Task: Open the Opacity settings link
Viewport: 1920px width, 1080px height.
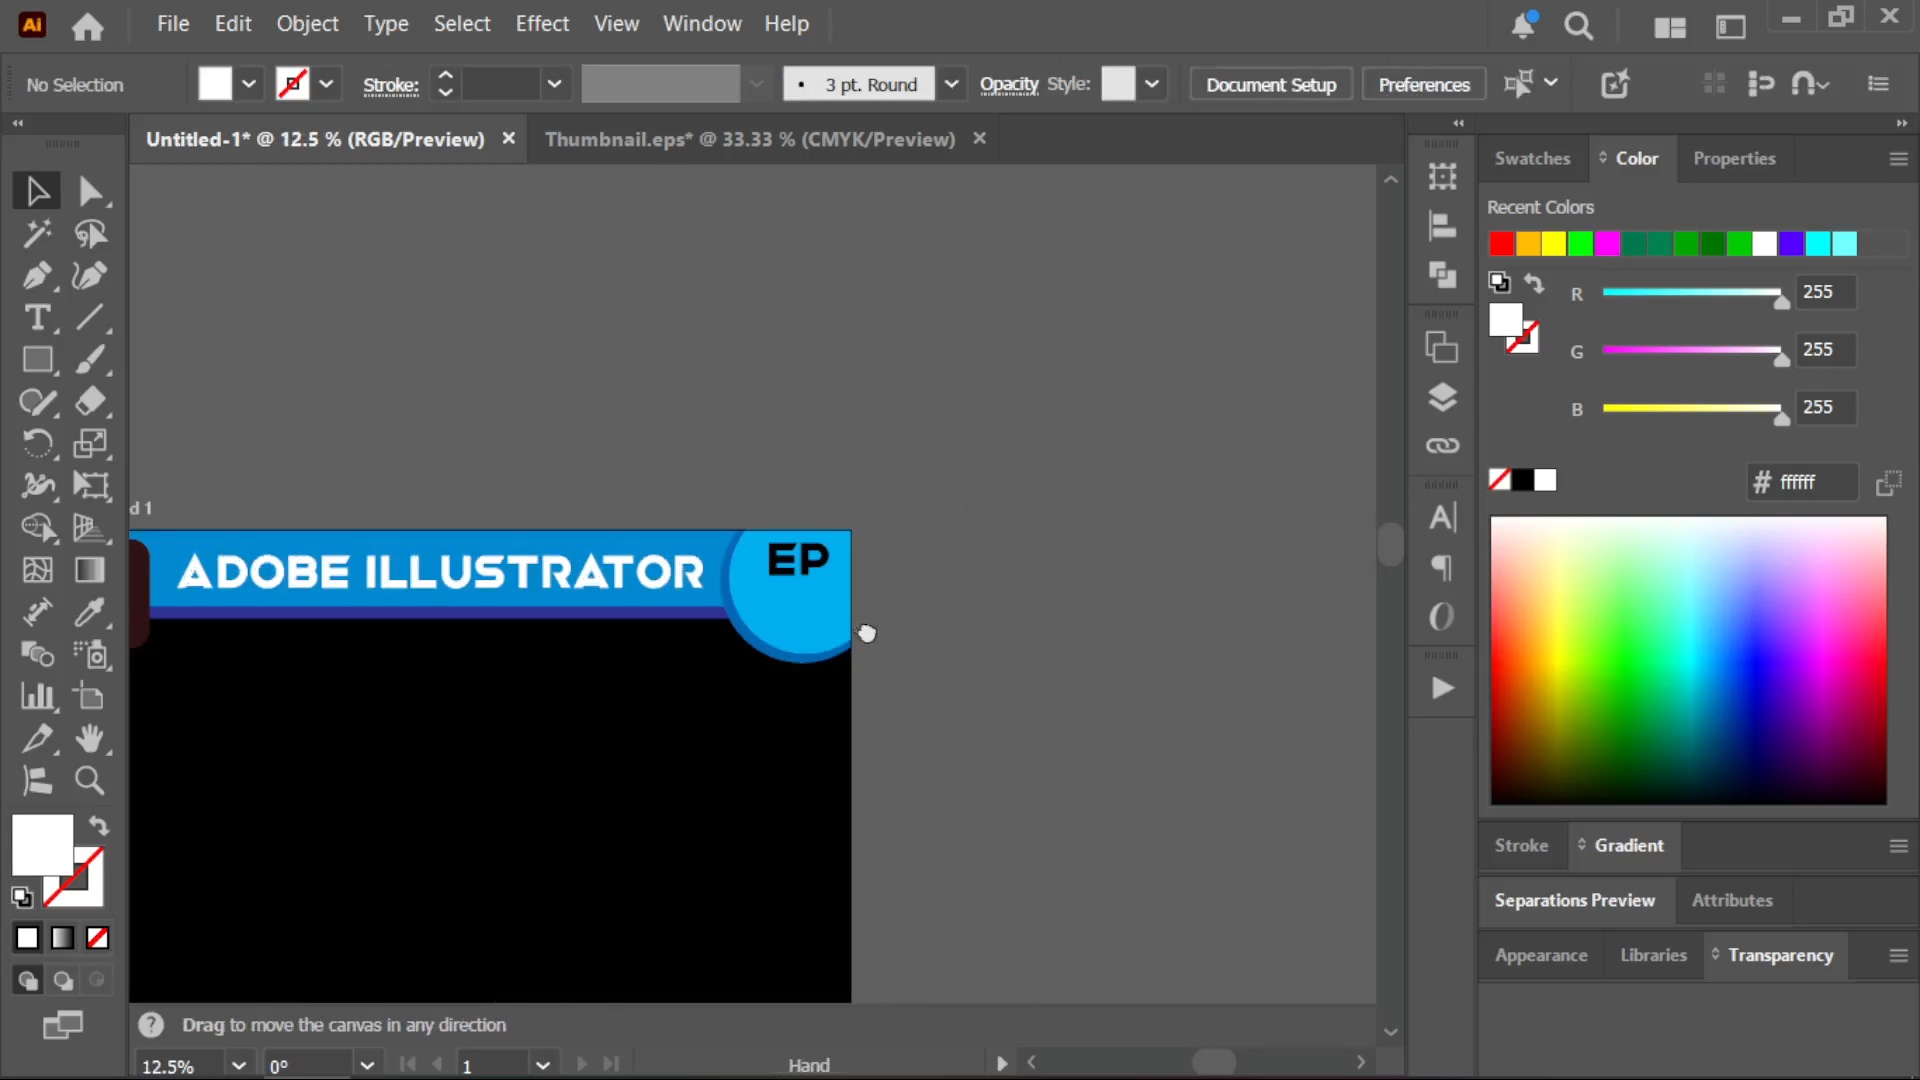Action: pyautogui.click(x=1009, y=85)
